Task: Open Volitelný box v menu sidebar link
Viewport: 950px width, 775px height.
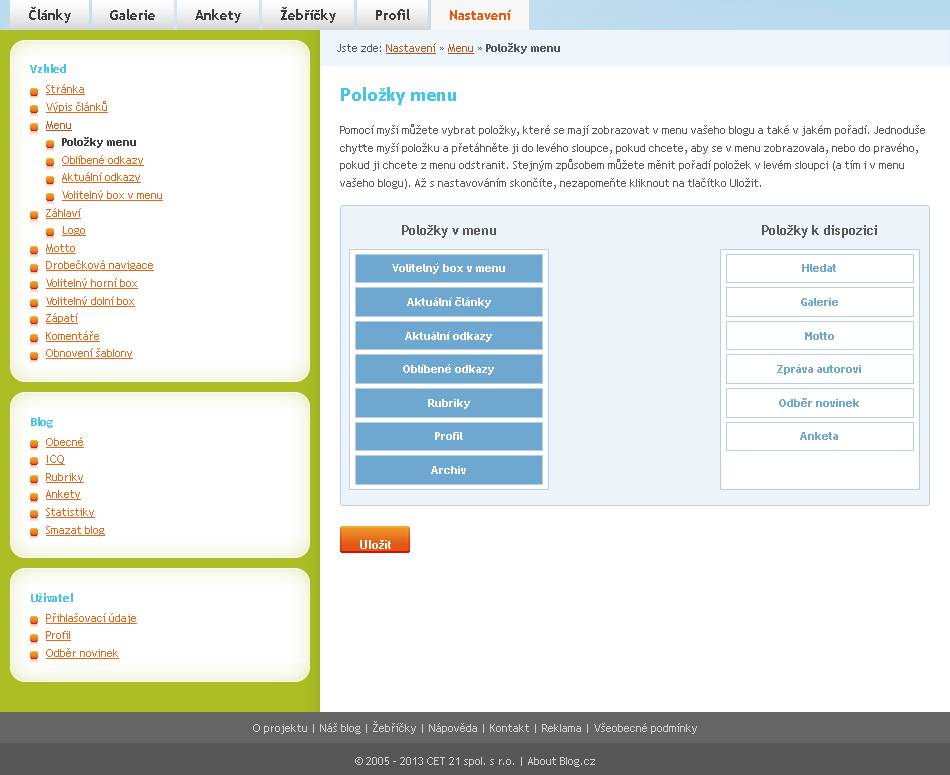Action: pyautogui.click(x=112, y=195)
